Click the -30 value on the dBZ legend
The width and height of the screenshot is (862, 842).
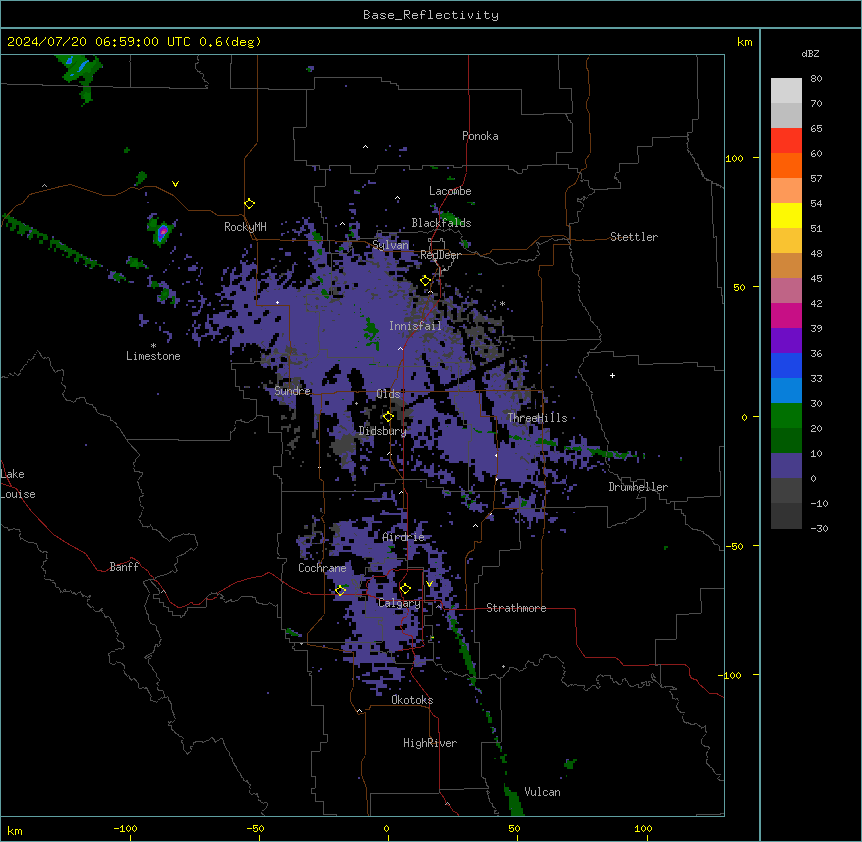click(x=819, y=529)
